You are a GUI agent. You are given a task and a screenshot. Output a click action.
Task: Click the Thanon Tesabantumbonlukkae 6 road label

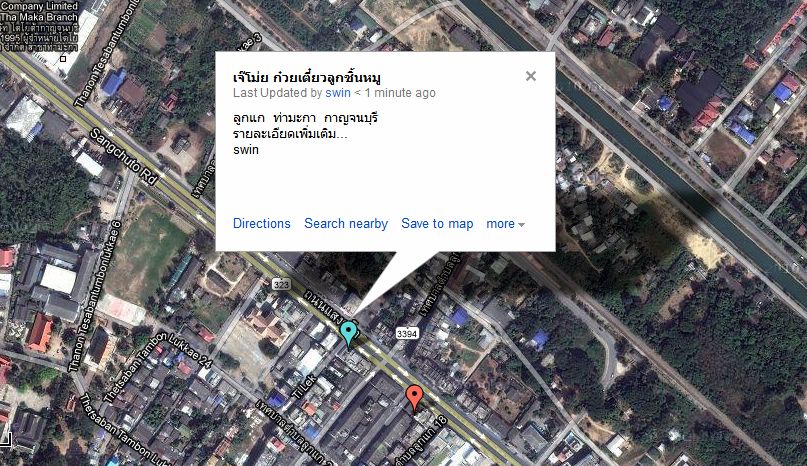95,295
